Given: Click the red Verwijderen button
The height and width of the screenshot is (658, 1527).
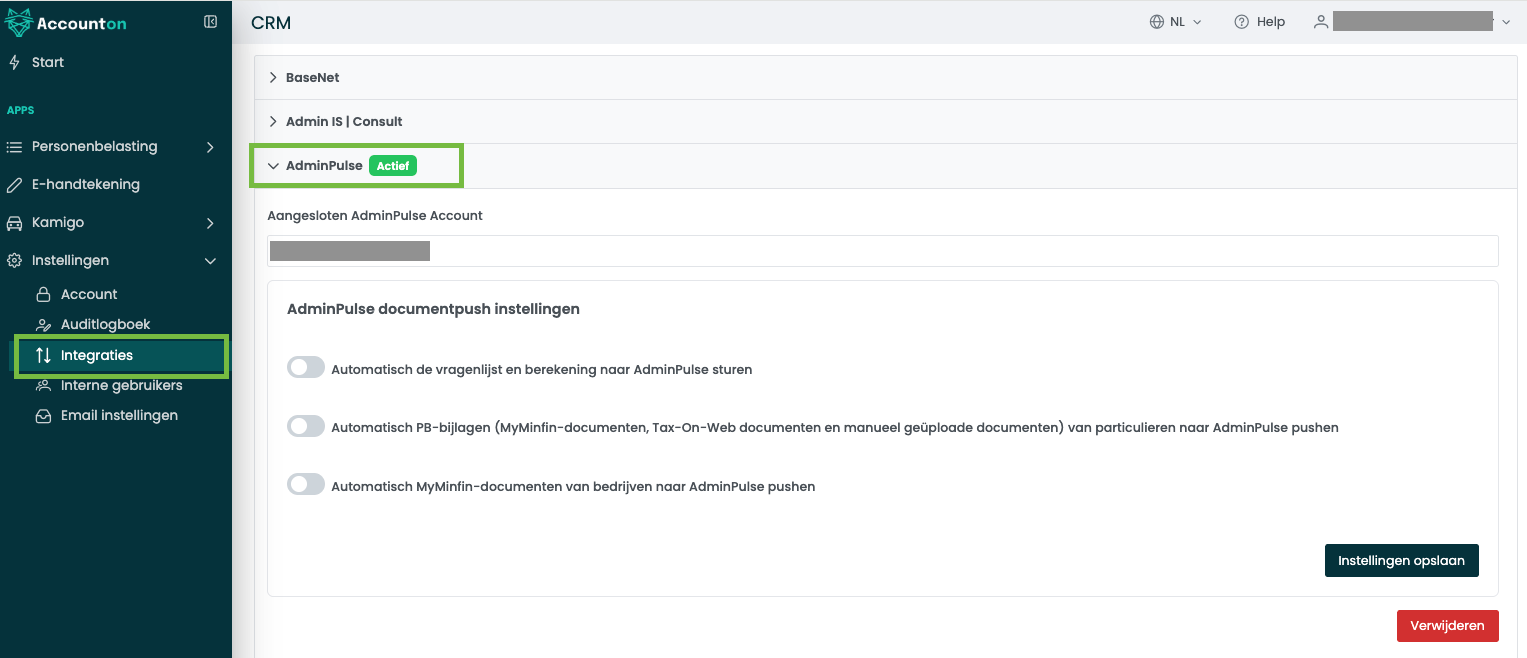Looking at the screenshot, I should (1447, 626).
